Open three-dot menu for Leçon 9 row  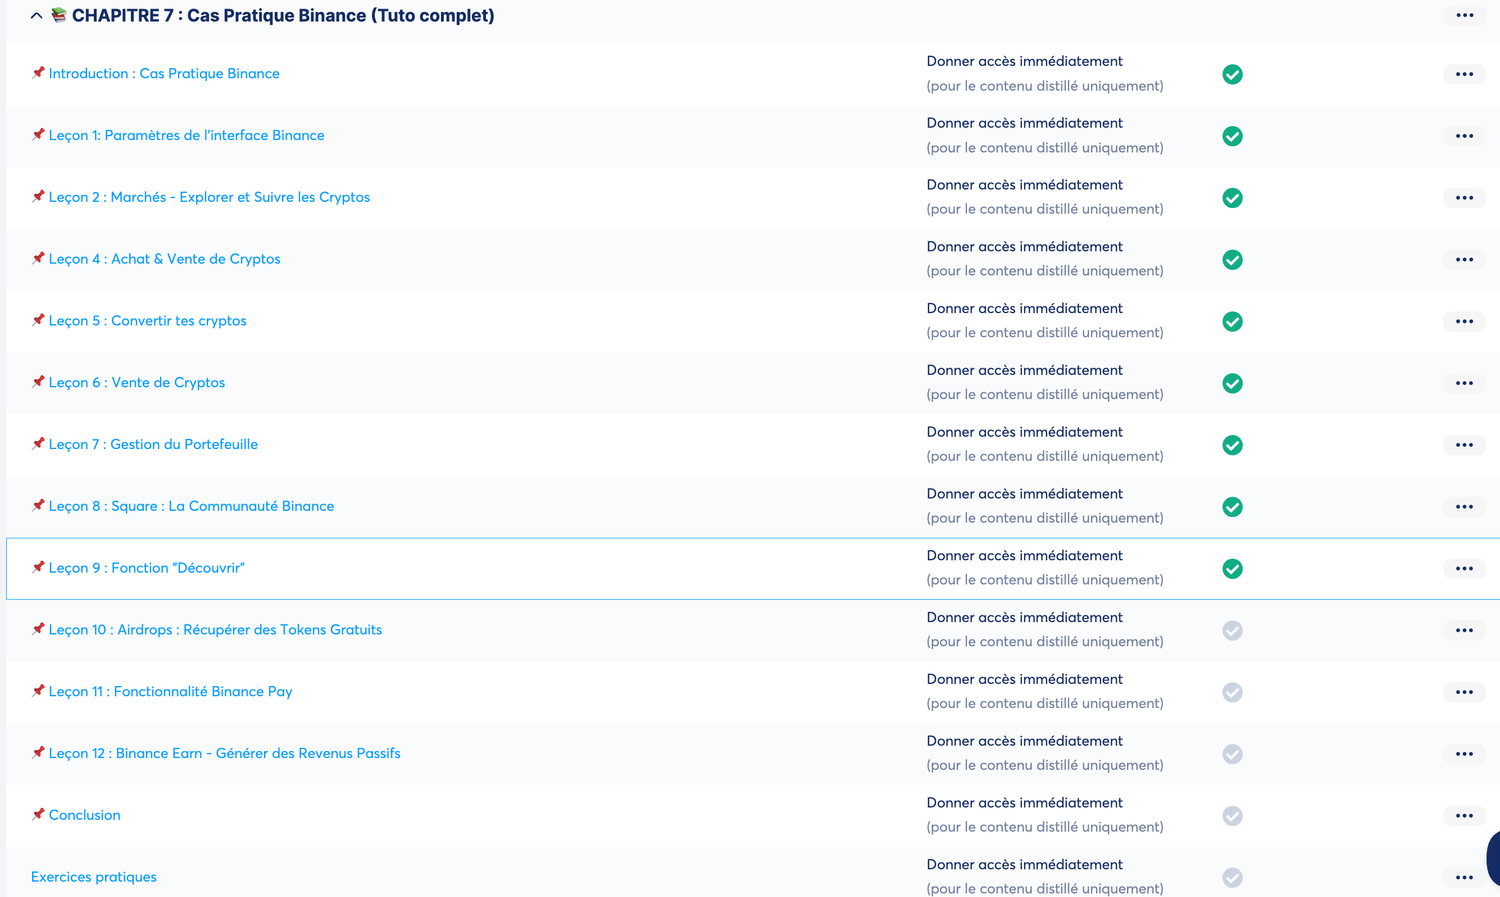[1464, 569]
